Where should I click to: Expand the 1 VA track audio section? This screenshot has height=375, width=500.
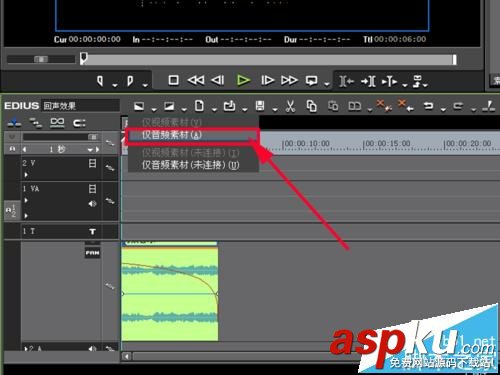[x=26, y=216]
